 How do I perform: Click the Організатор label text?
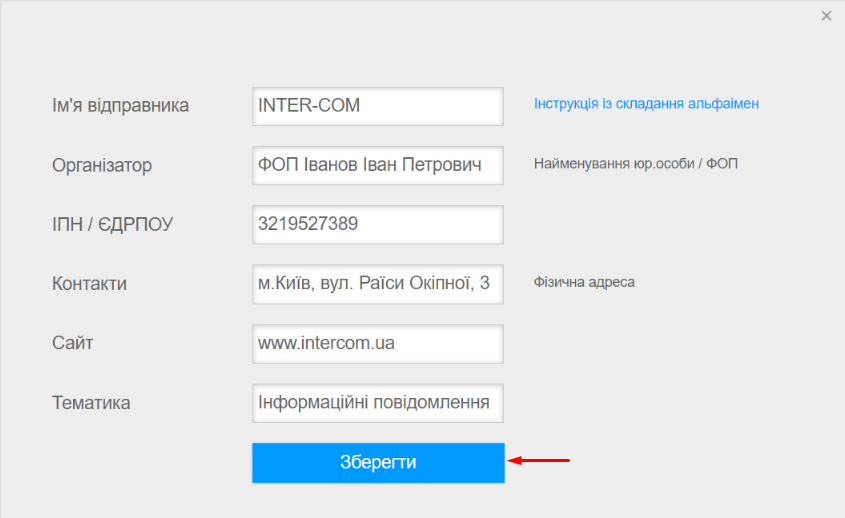point(102,166)
